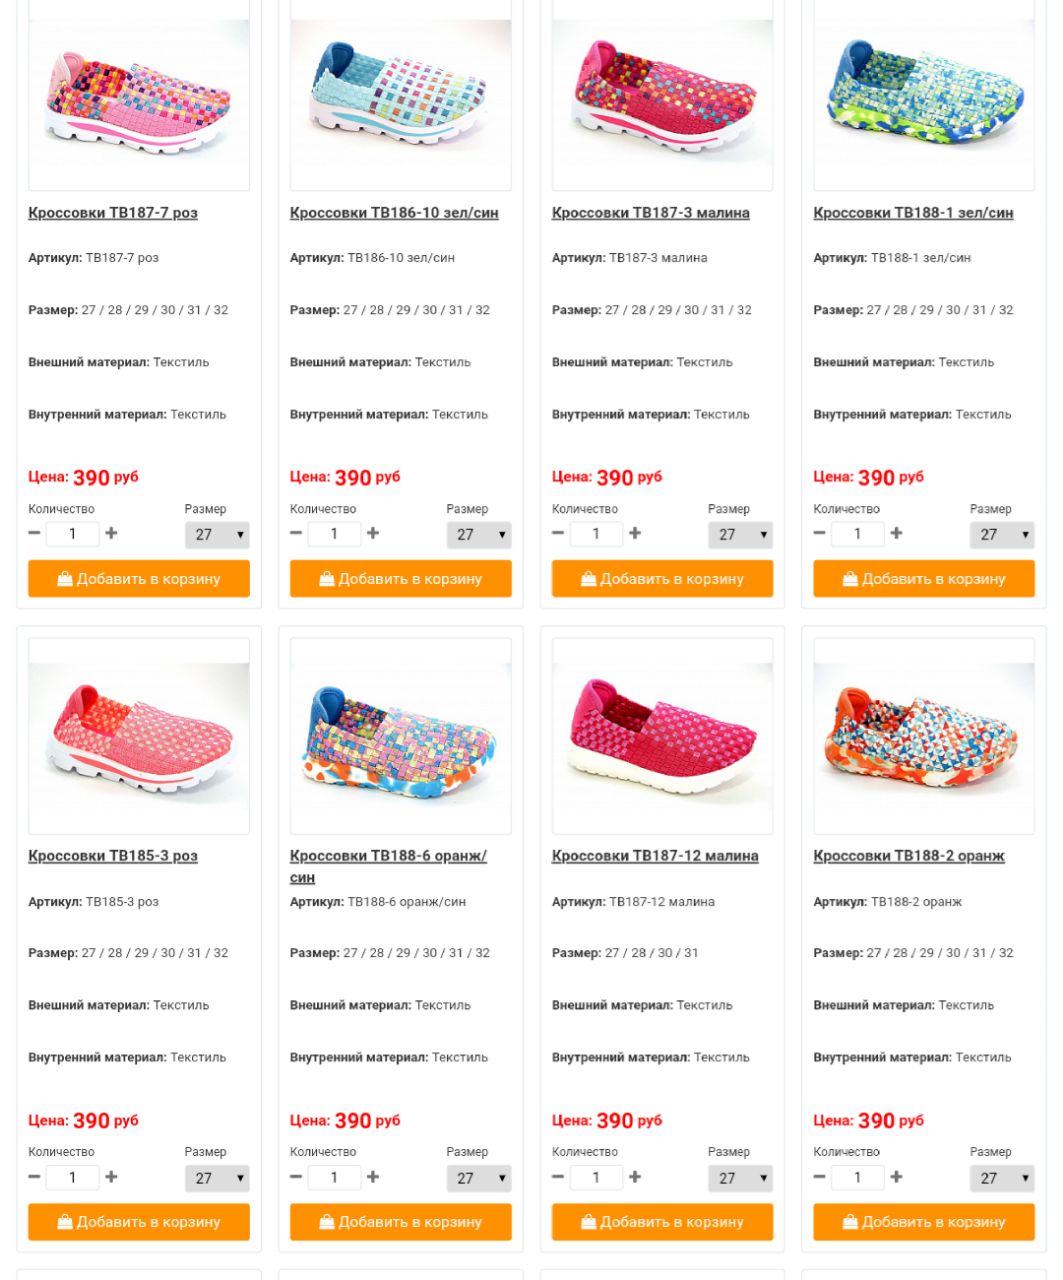
Task: Focus quantity field for TB187-12 малина
Action: [596, 1178]
